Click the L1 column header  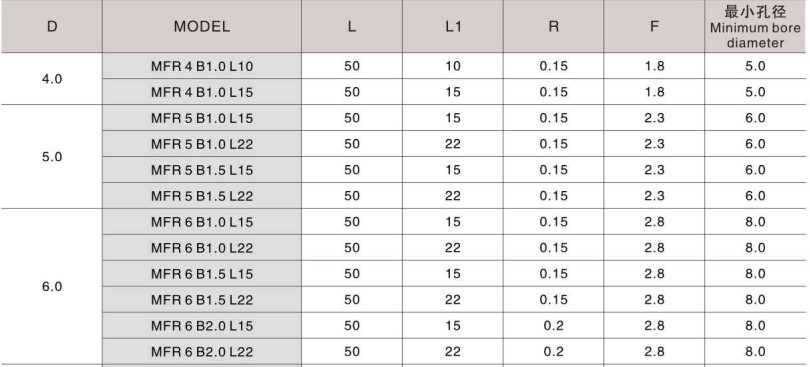click(453, 26)
